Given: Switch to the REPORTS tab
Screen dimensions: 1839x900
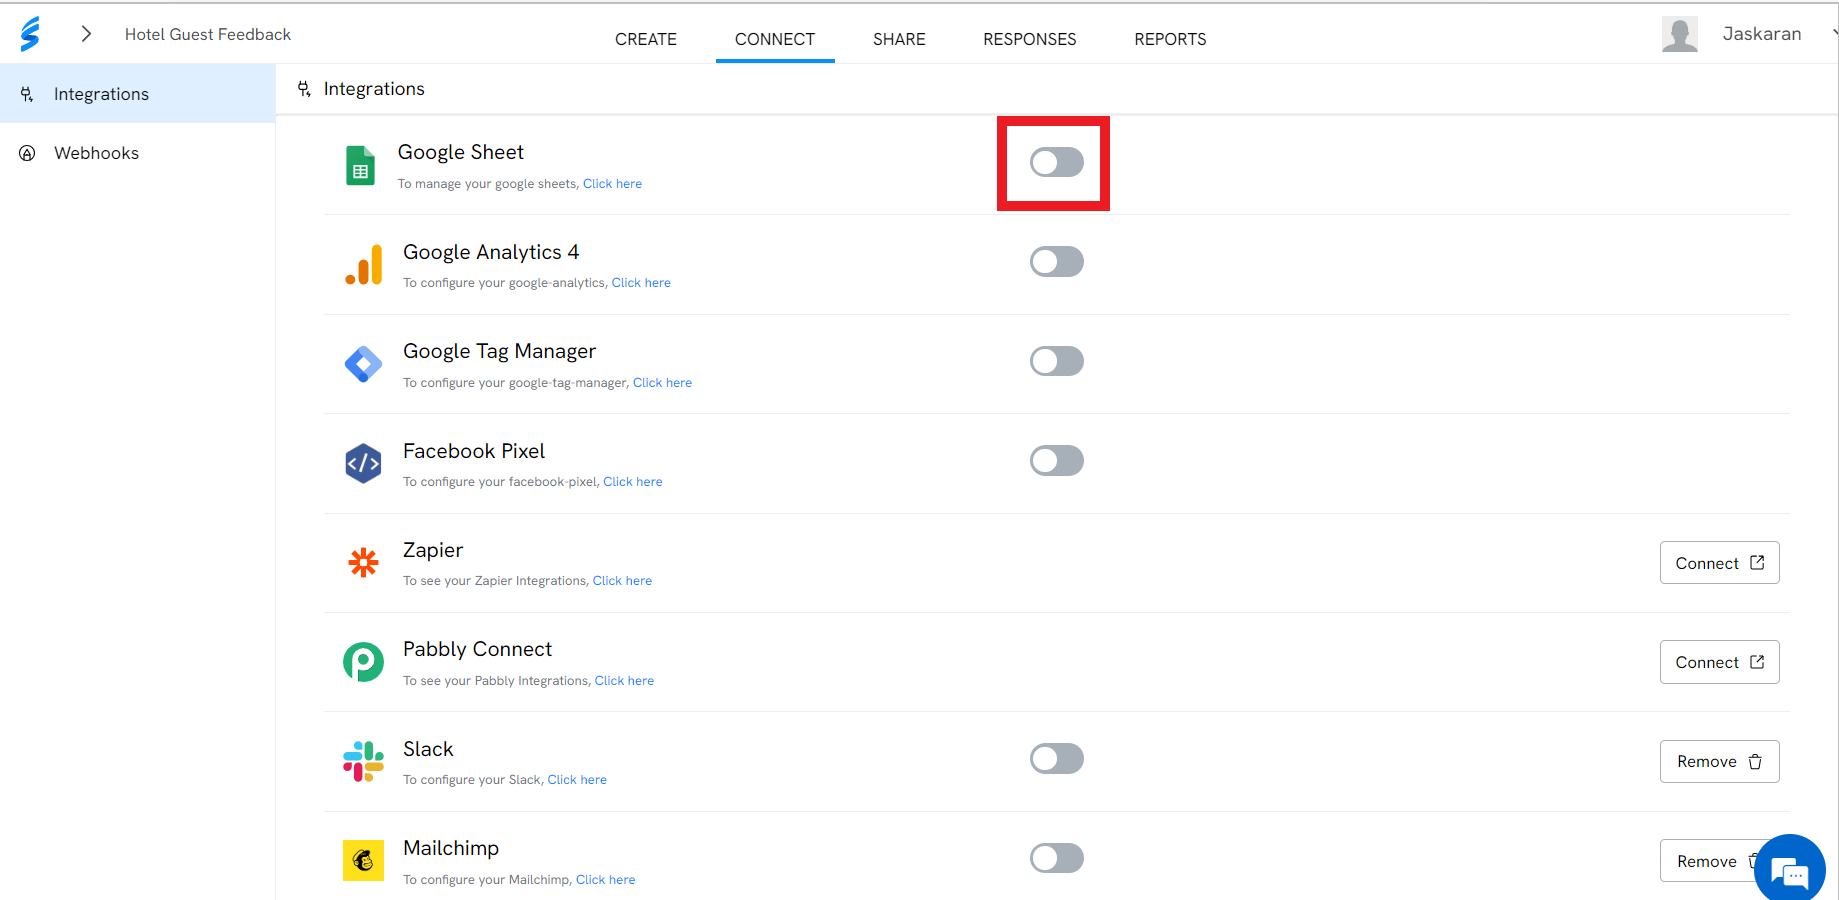Looking at the screenshot, I should click(x=1170, y=39).
